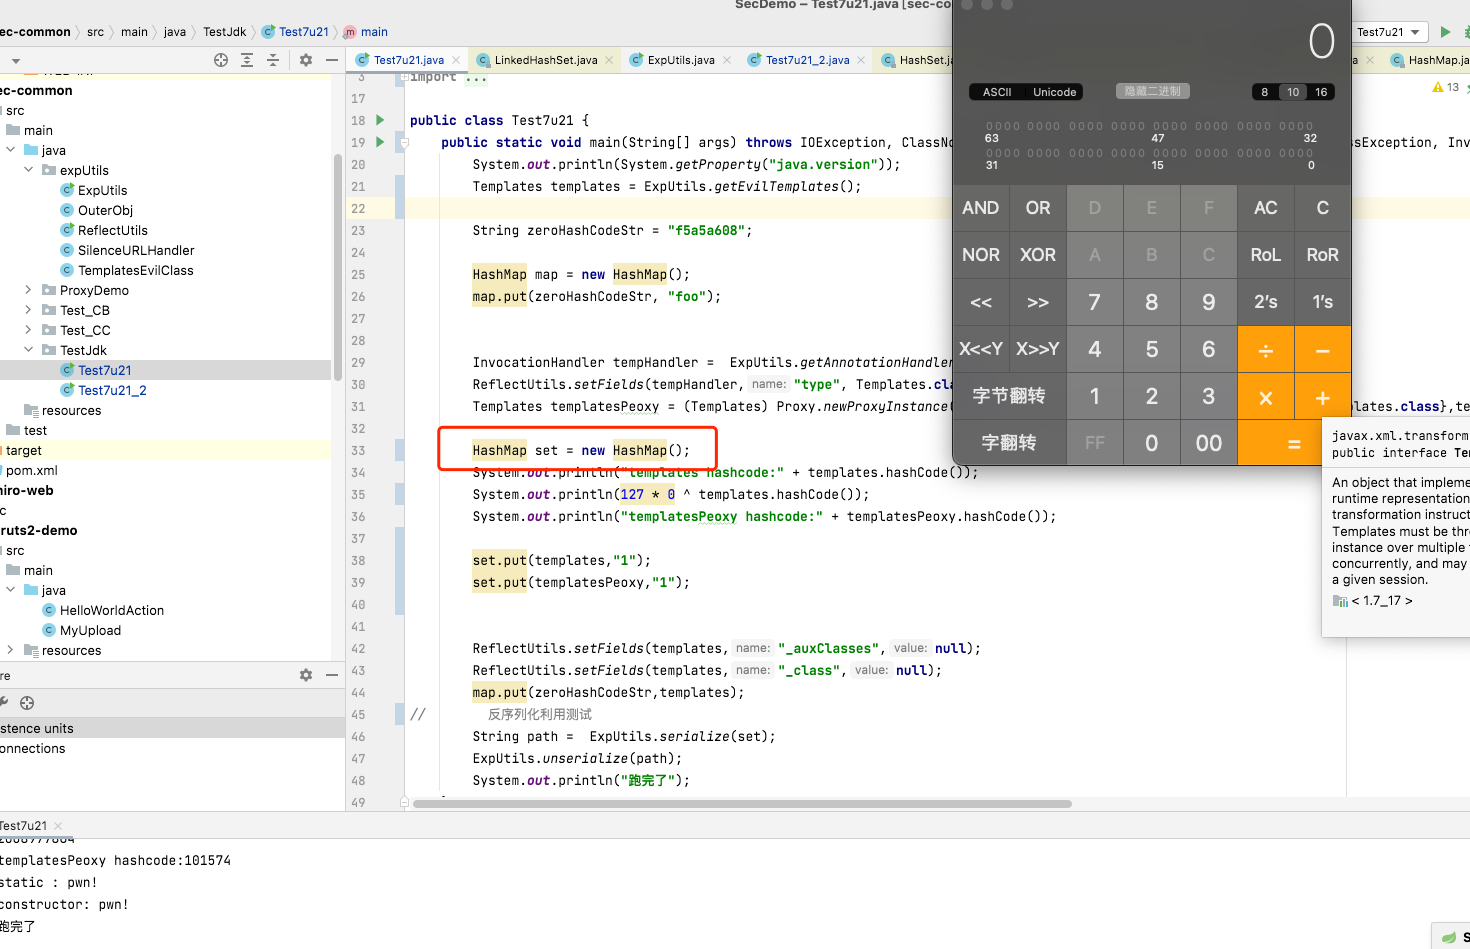Click the byte flip 字节翻转 button
Screen dimensions: 1470x949
(1009, 396)
